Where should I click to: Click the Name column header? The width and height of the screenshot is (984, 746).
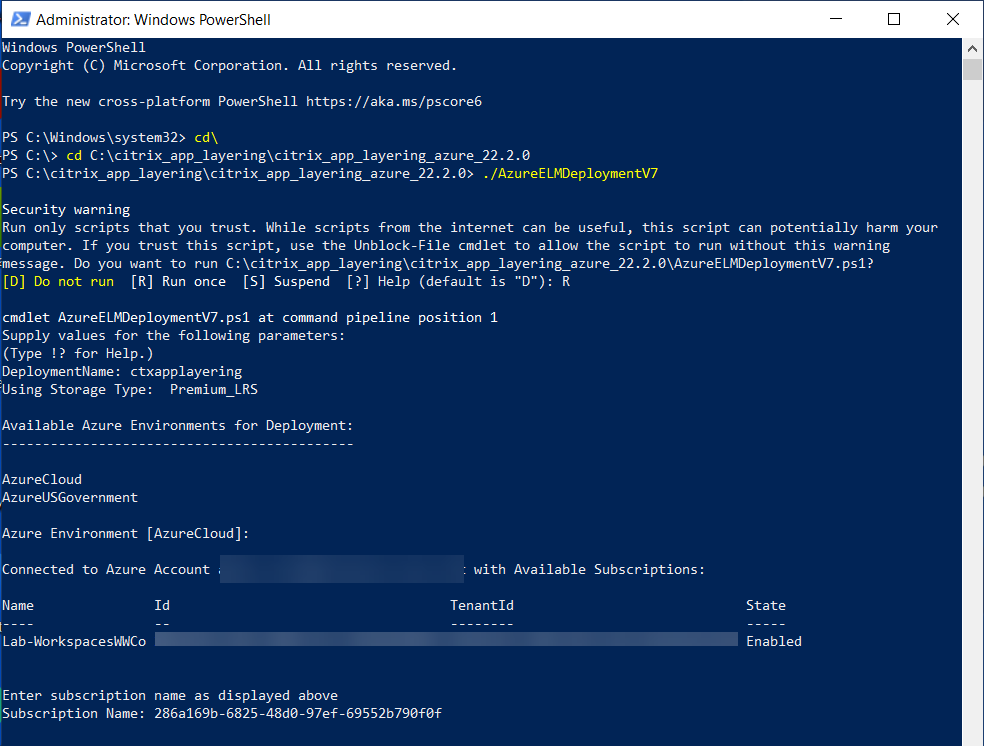[18, 605]
